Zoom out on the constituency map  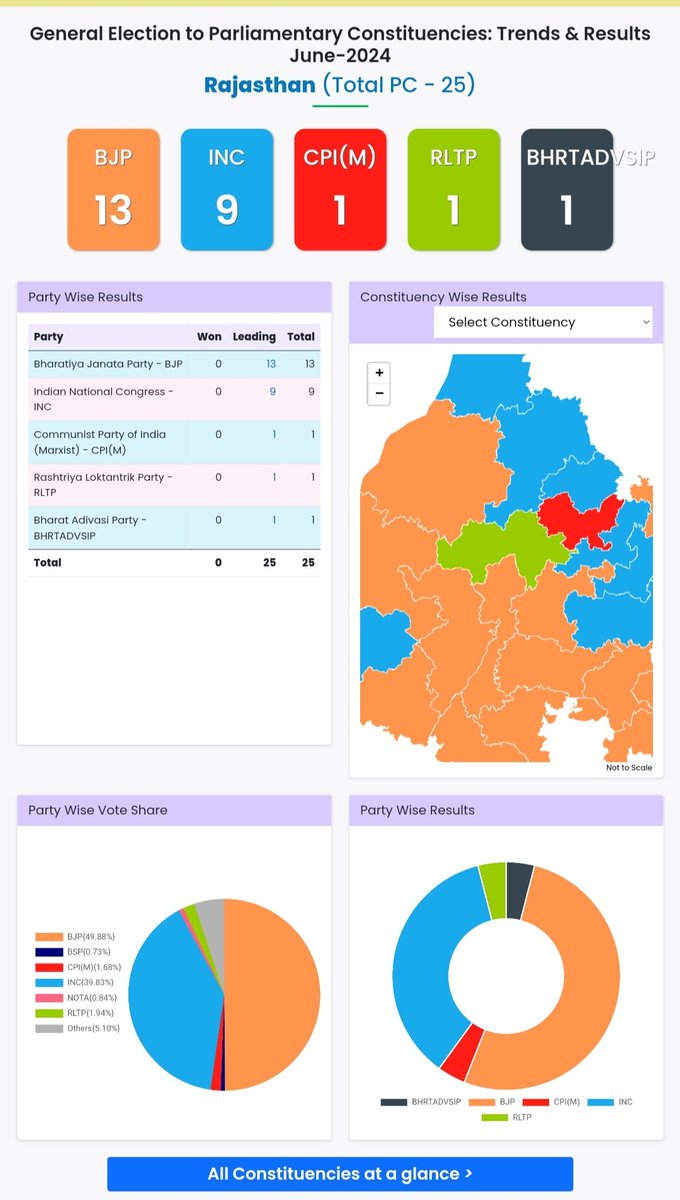pyautogui.click(x=379, y=394)
